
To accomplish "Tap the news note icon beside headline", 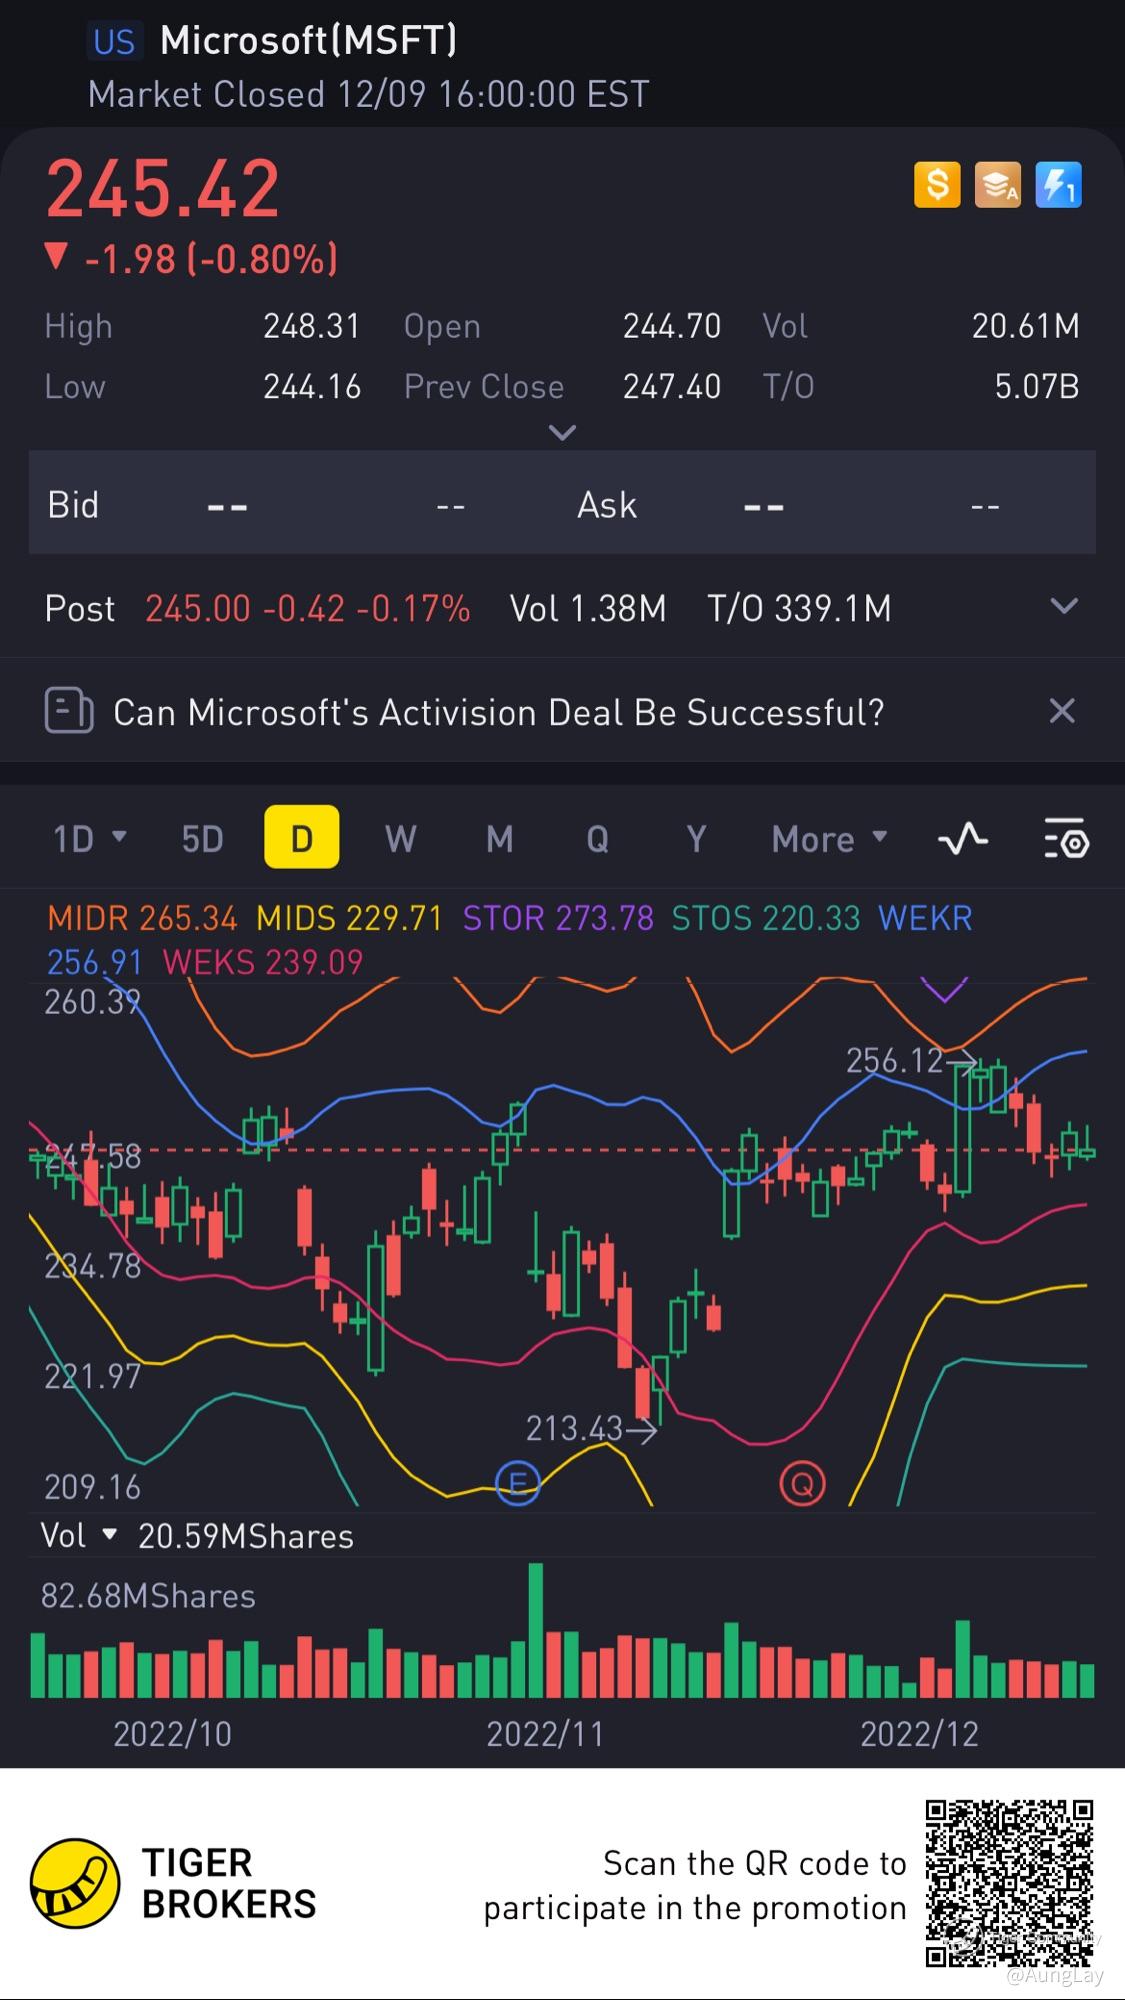I will click(x=69, y=711).
